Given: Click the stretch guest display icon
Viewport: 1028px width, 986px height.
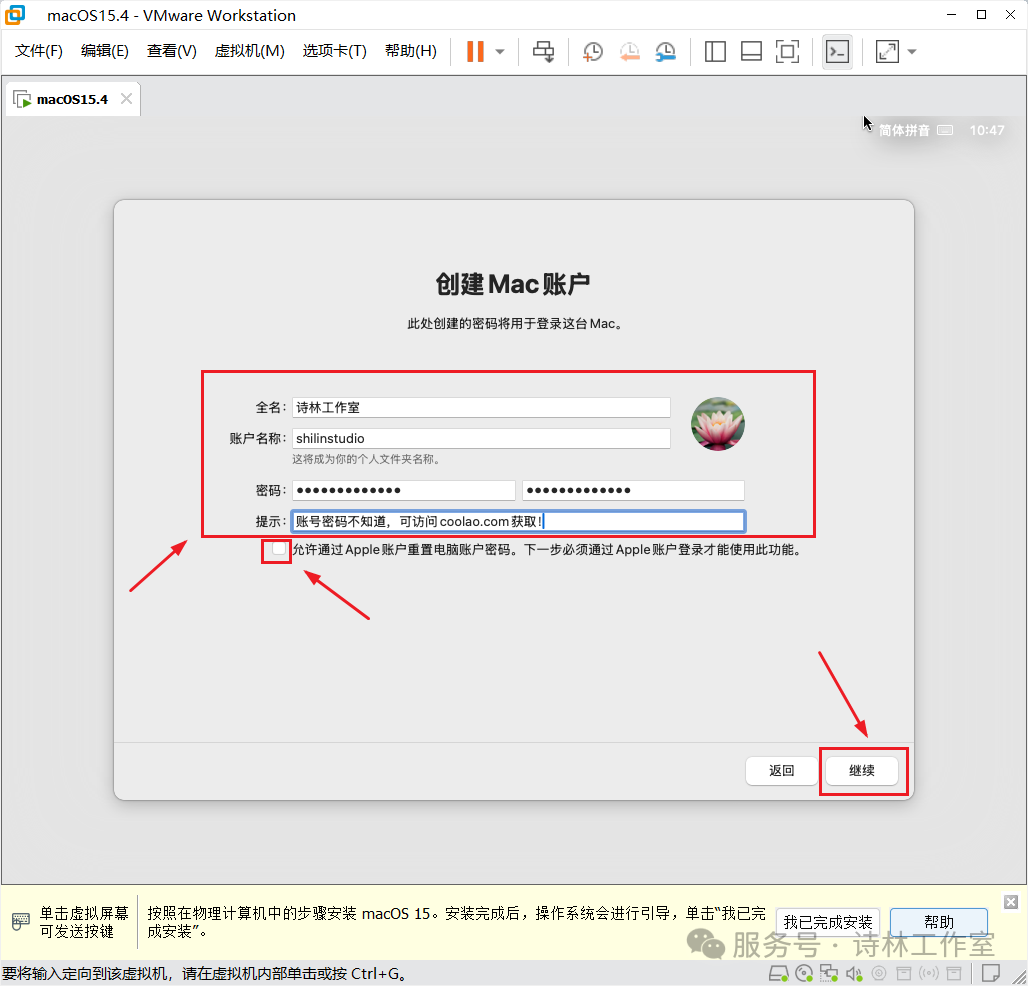Looking at the screenshot, I should coord(887,51).
